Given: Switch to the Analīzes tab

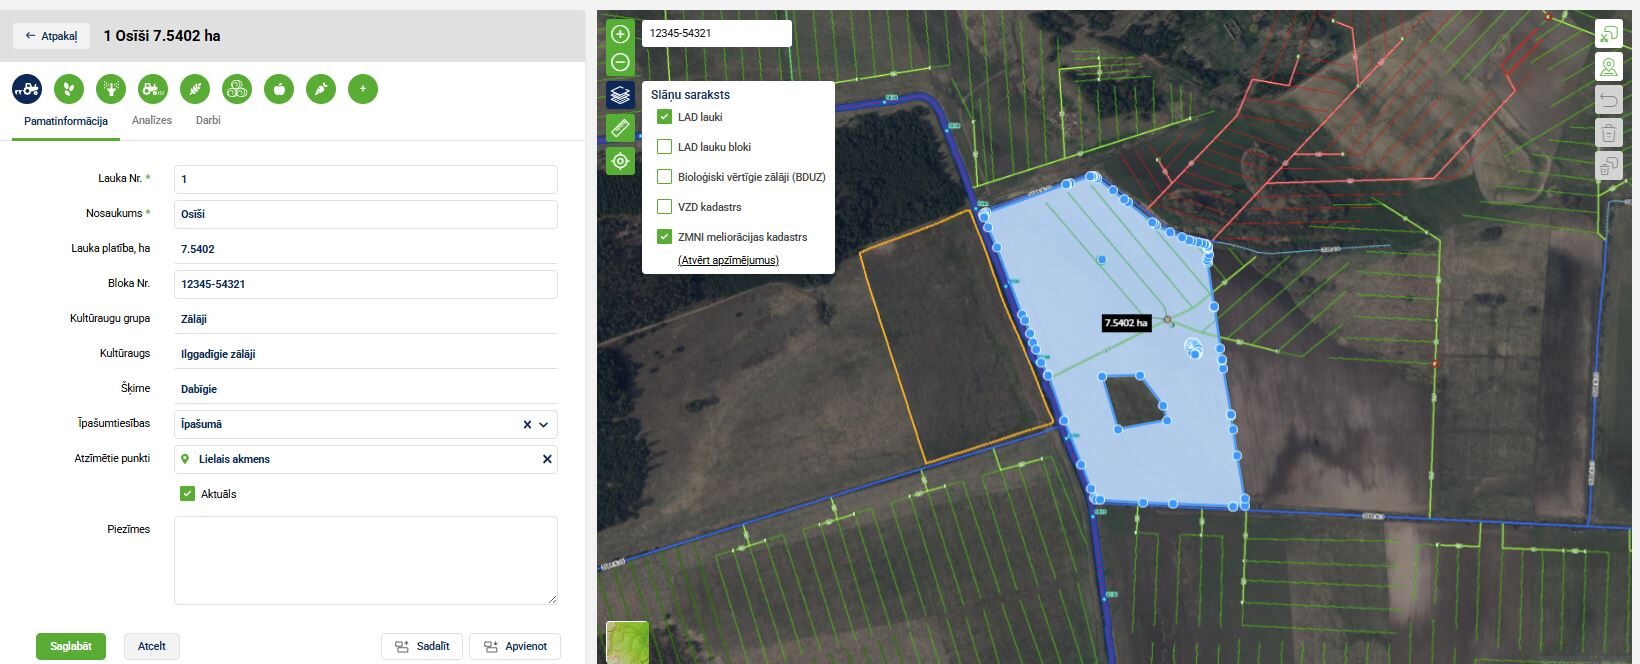Looking at the screenshot, I should click(x=152, y=120).
